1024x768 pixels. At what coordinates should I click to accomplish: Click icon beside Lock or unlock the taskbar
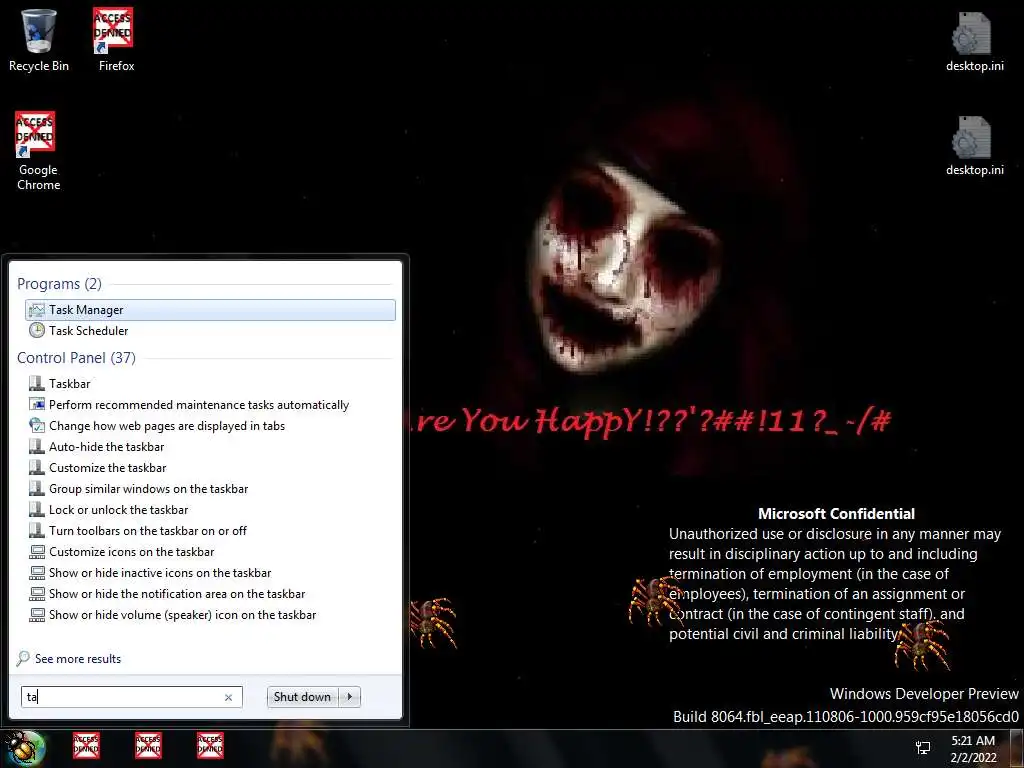(37, 509)
